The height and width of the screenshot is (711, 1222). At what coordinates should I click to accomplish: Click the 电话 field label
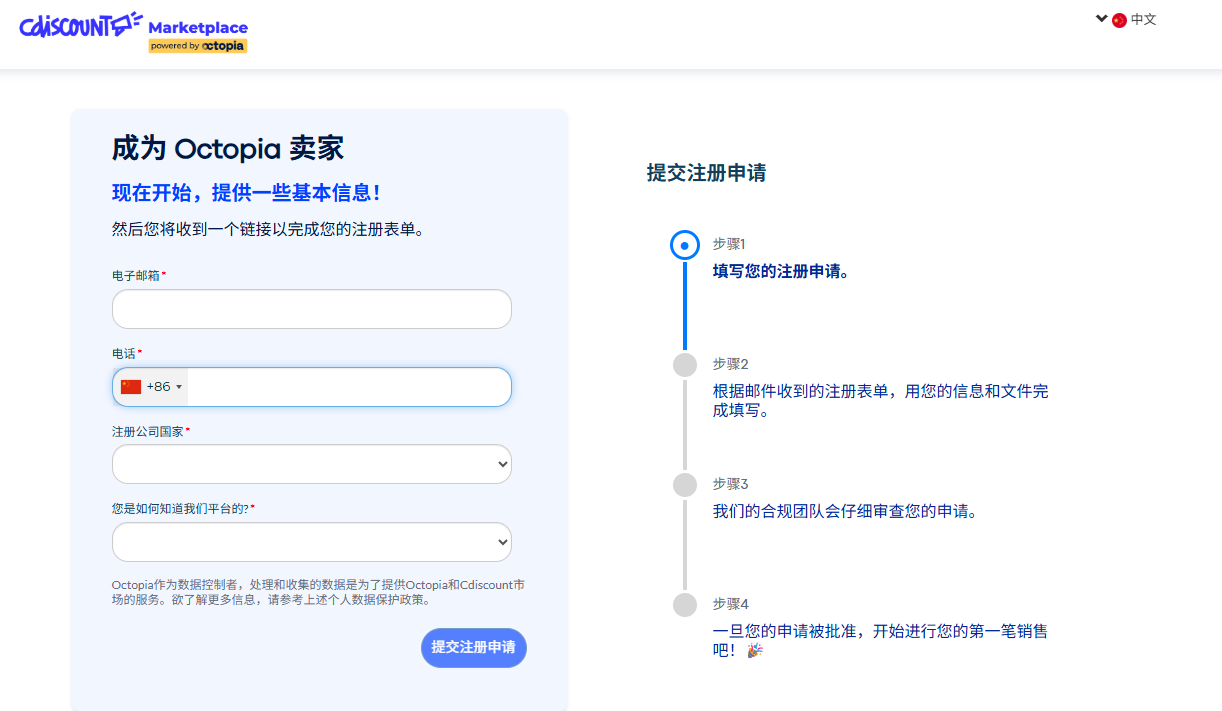pyautogui.click(x=124, y=353)
